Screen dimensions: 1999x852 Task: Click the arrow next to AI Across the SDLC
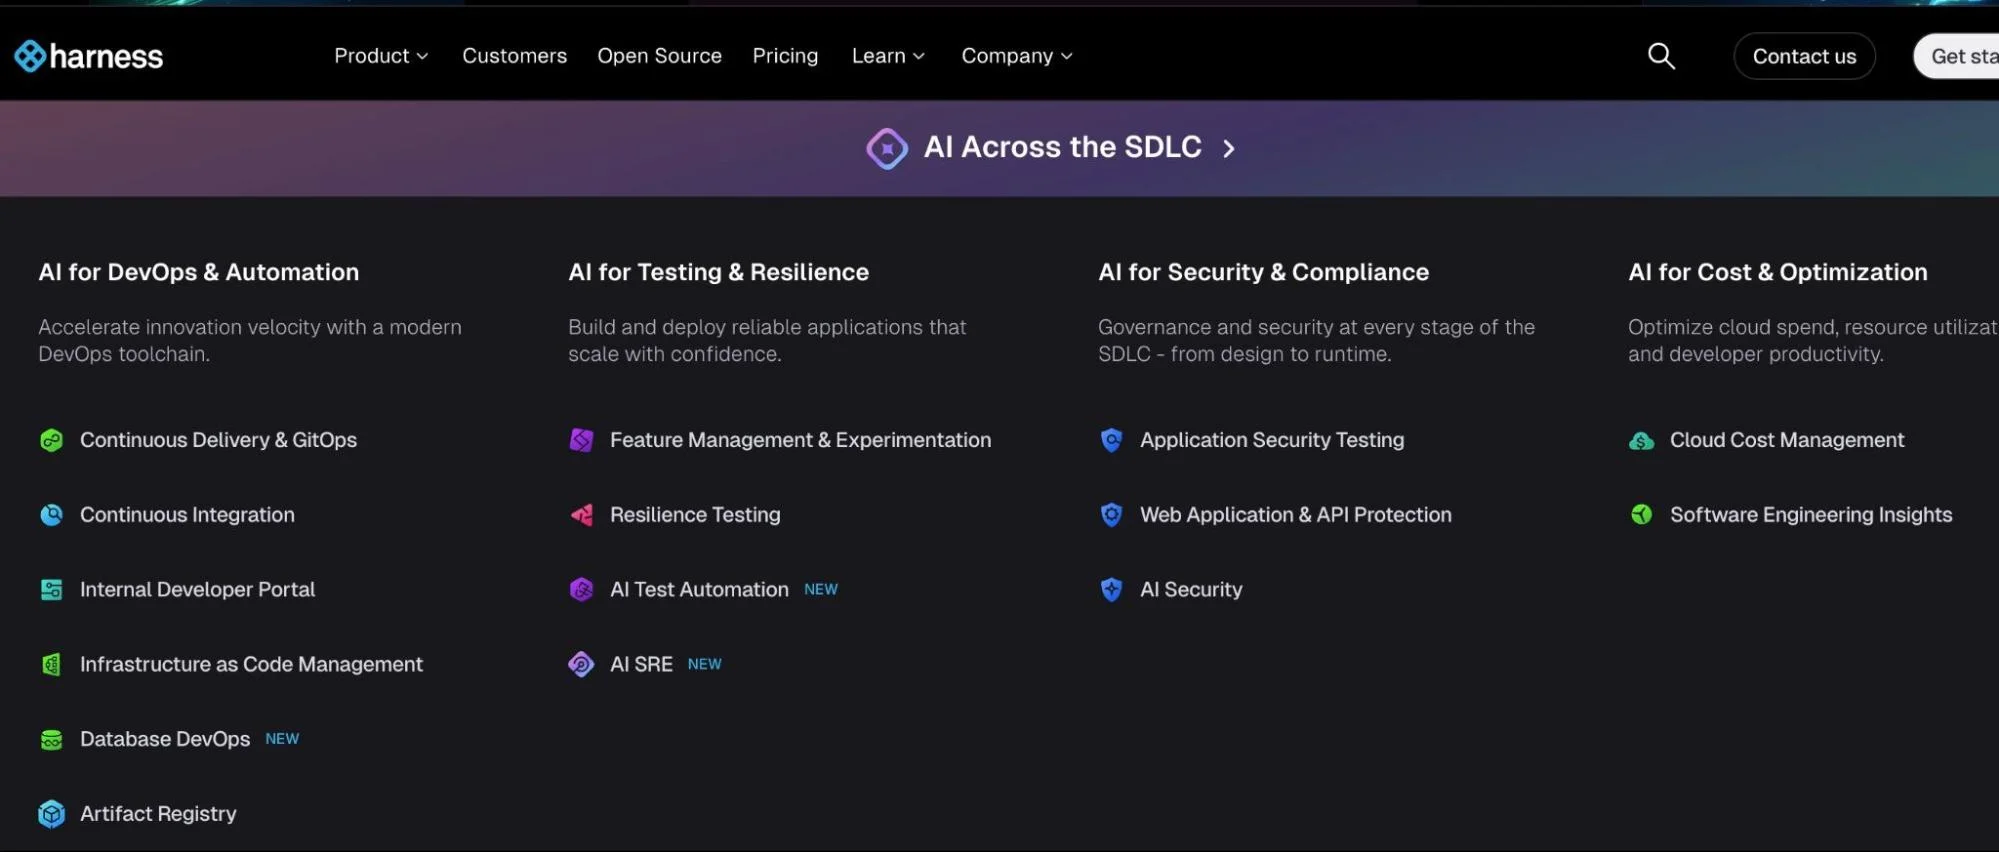click(x=1228, y=148)
